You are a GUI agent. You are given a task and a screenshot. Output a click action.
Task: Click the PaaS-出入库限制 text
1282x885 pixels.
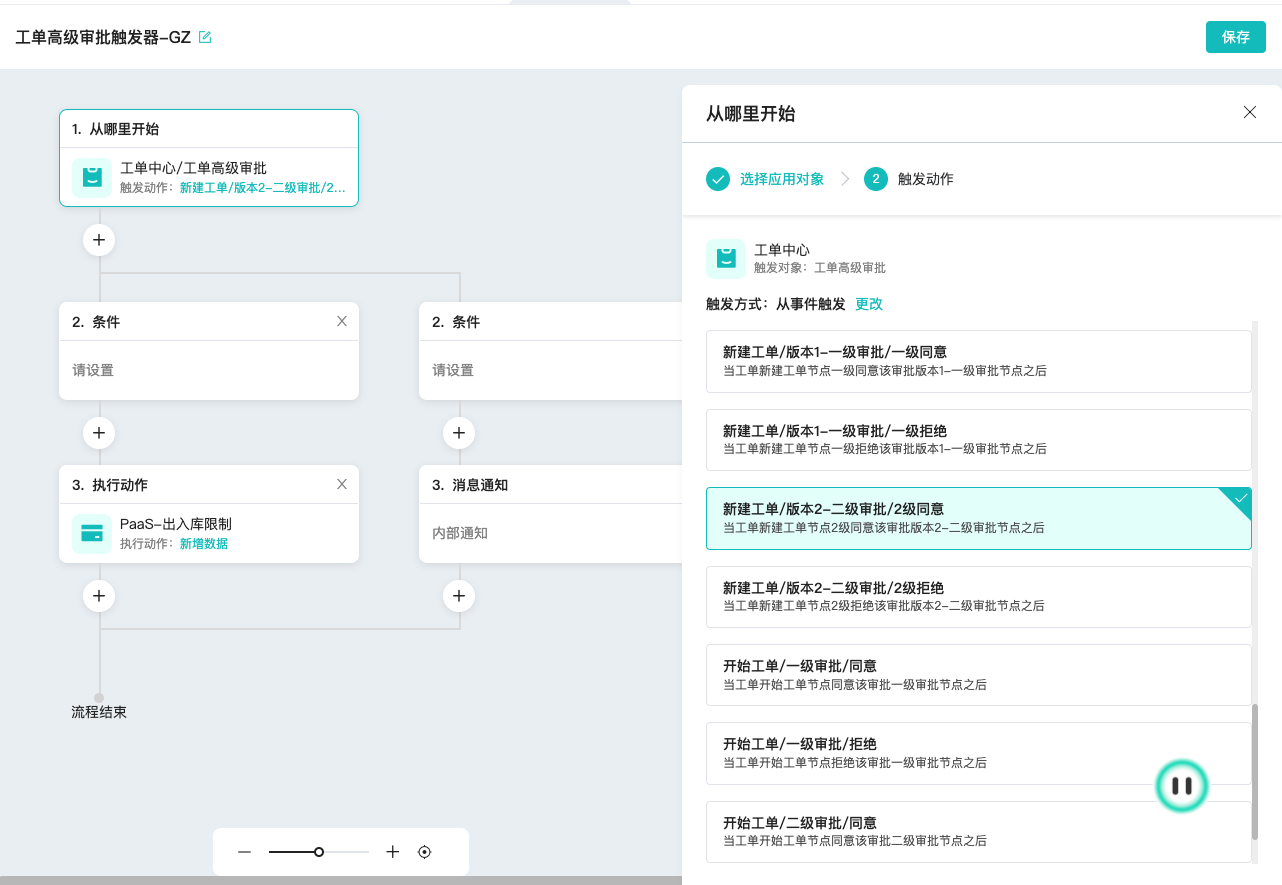(x=176, y=524)
